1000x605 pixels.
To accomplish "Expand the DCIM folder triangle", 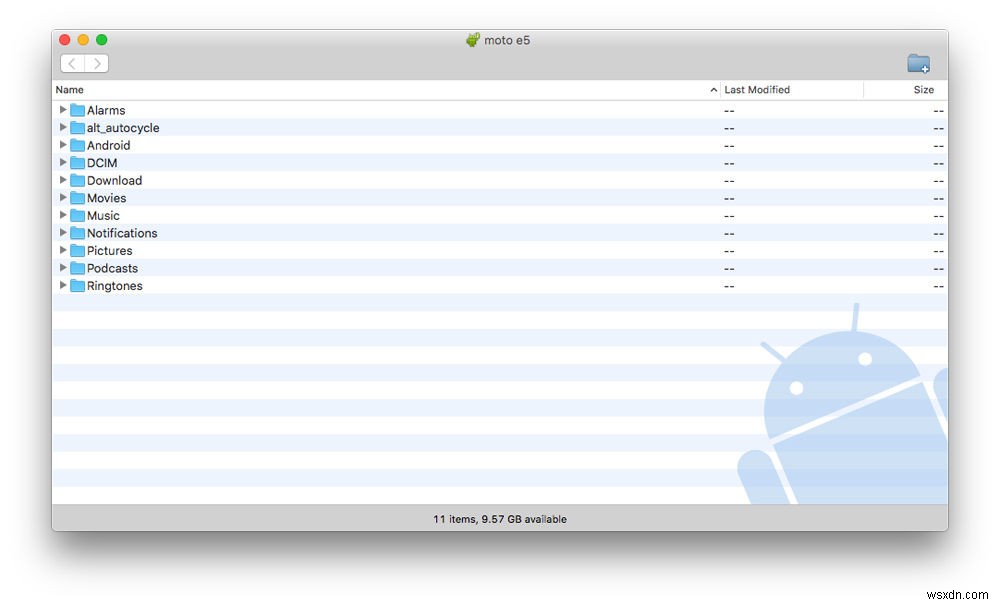I will coord(62,162).
